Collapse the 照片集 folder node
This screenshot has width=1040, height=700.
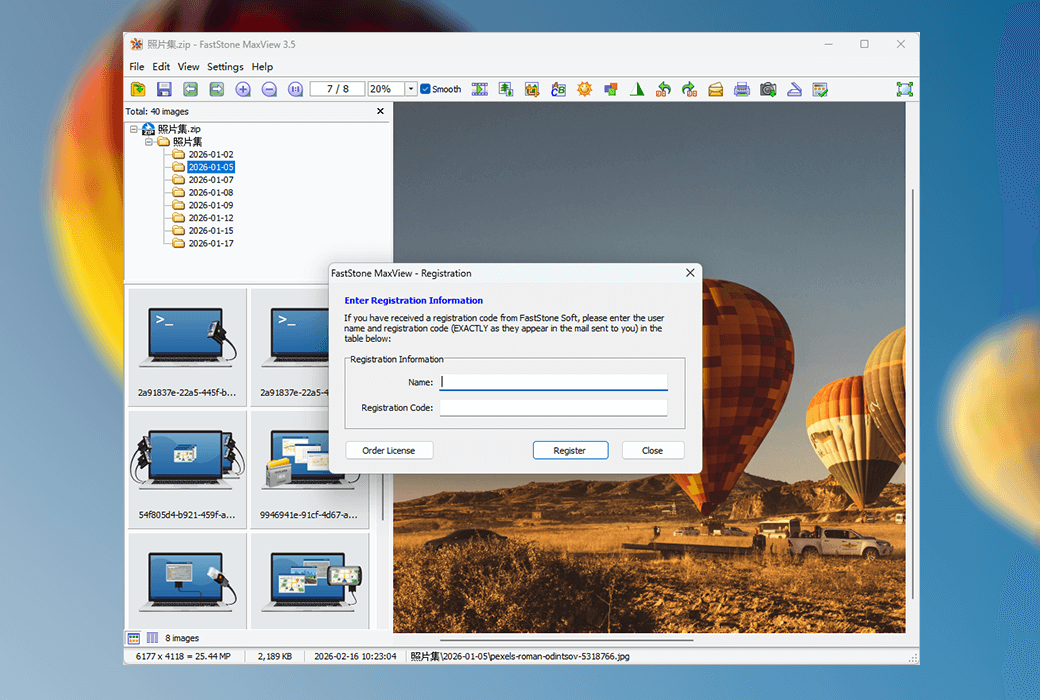148,142
